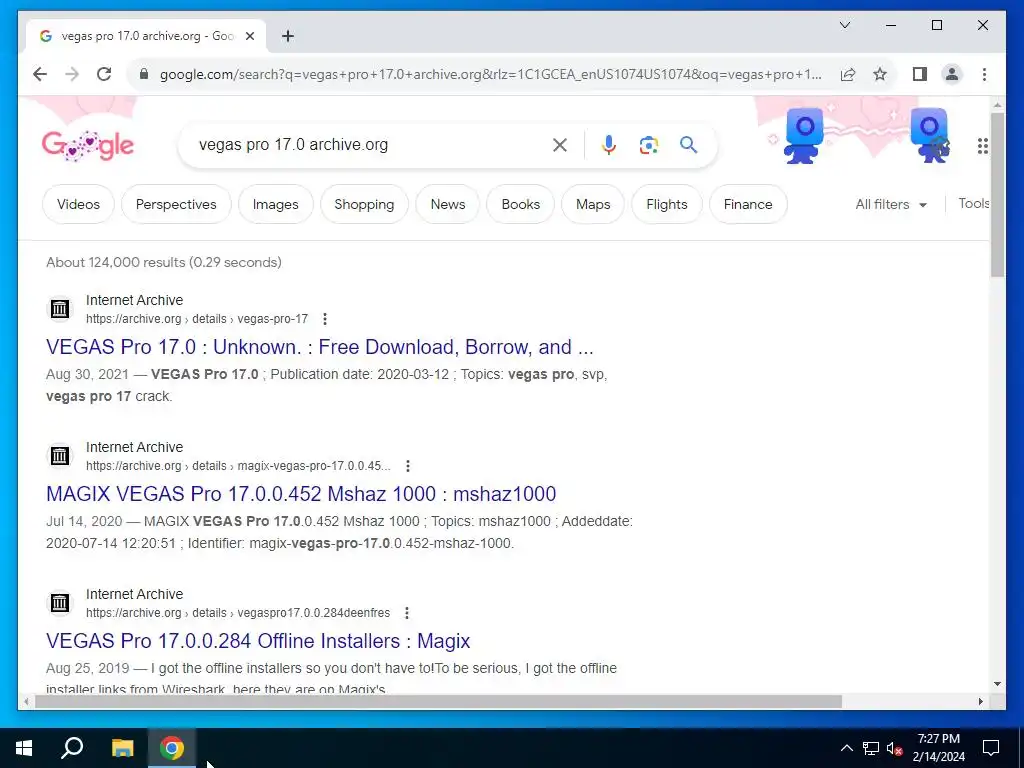The image size is (1024, 768).
Task: Open the Windows Start menu
Action: pos(24,748)
